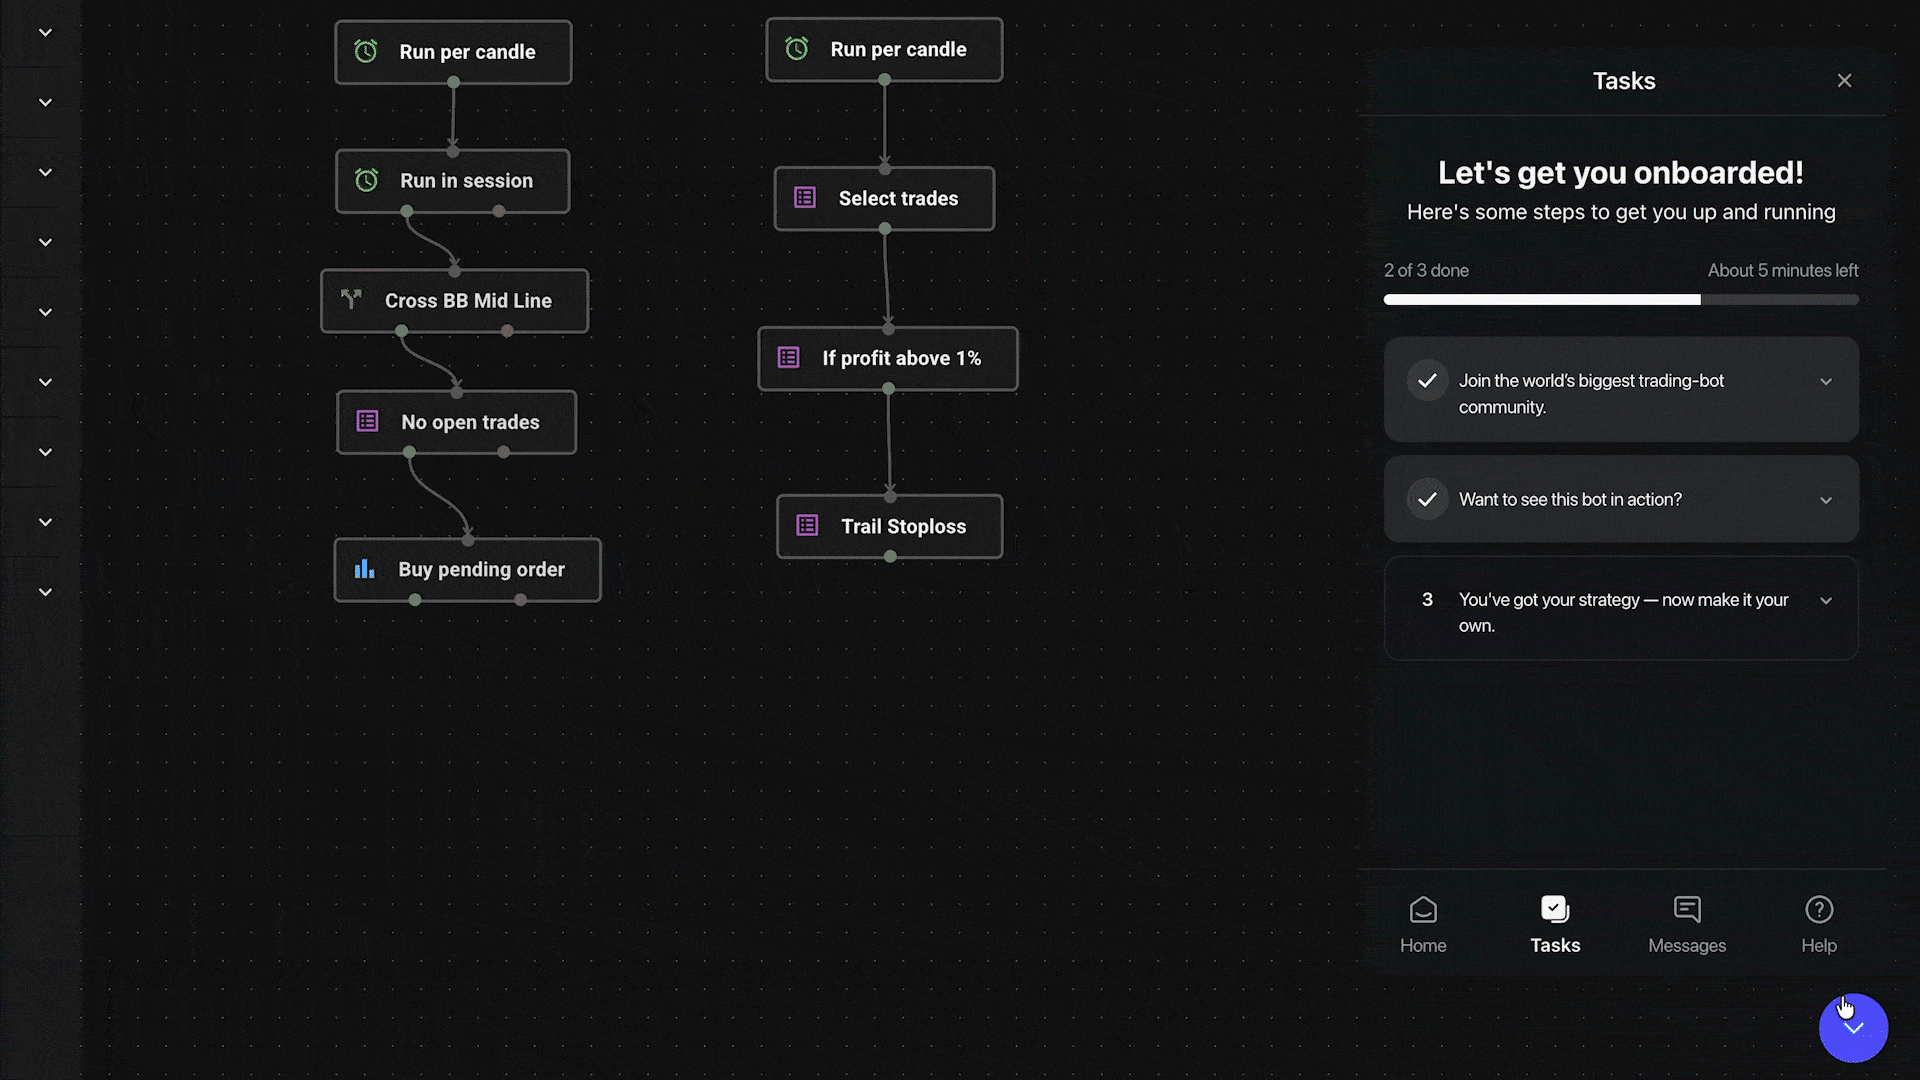The image size is (1920, 1080).
Task: Collapse the widget with the blue round button
Action: (1853, 1028)
